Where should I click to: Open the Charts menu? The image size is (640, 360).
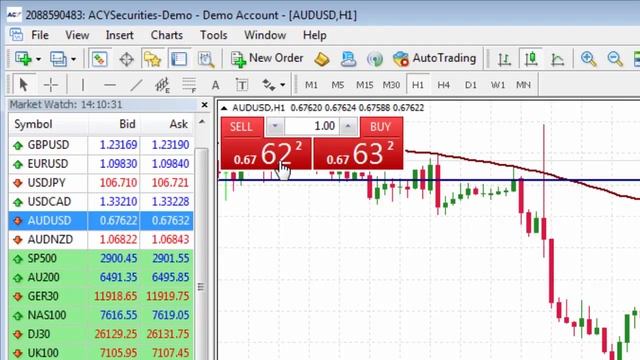tap(167, 36)
